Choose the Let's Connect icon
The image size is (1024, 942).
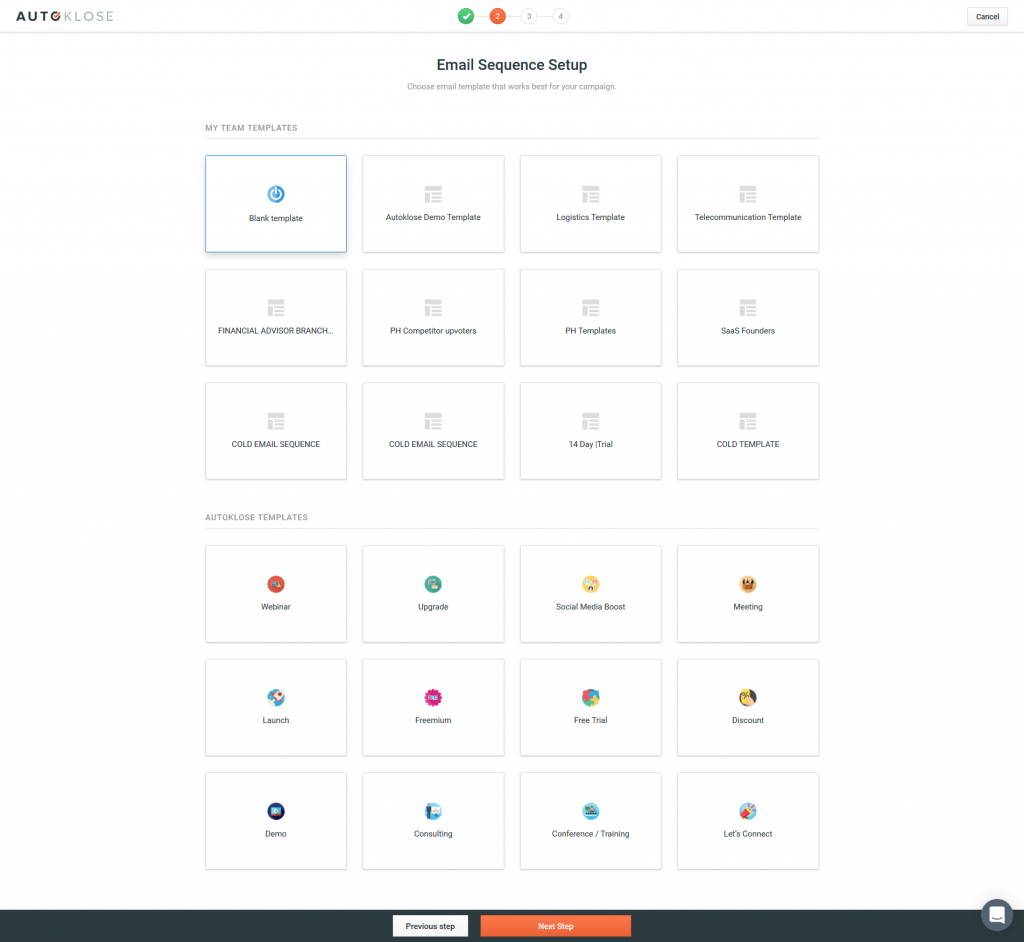click(x=748, y=811)
